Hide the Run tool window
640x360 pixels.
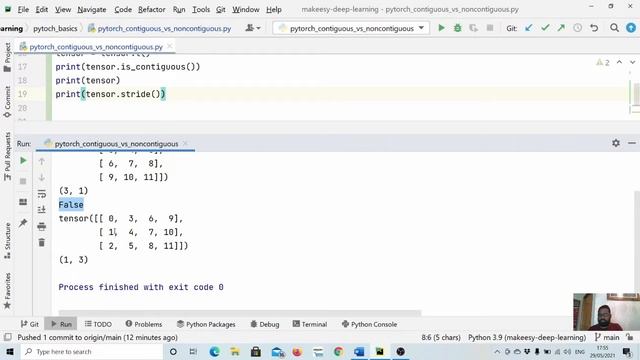[632, 143]
